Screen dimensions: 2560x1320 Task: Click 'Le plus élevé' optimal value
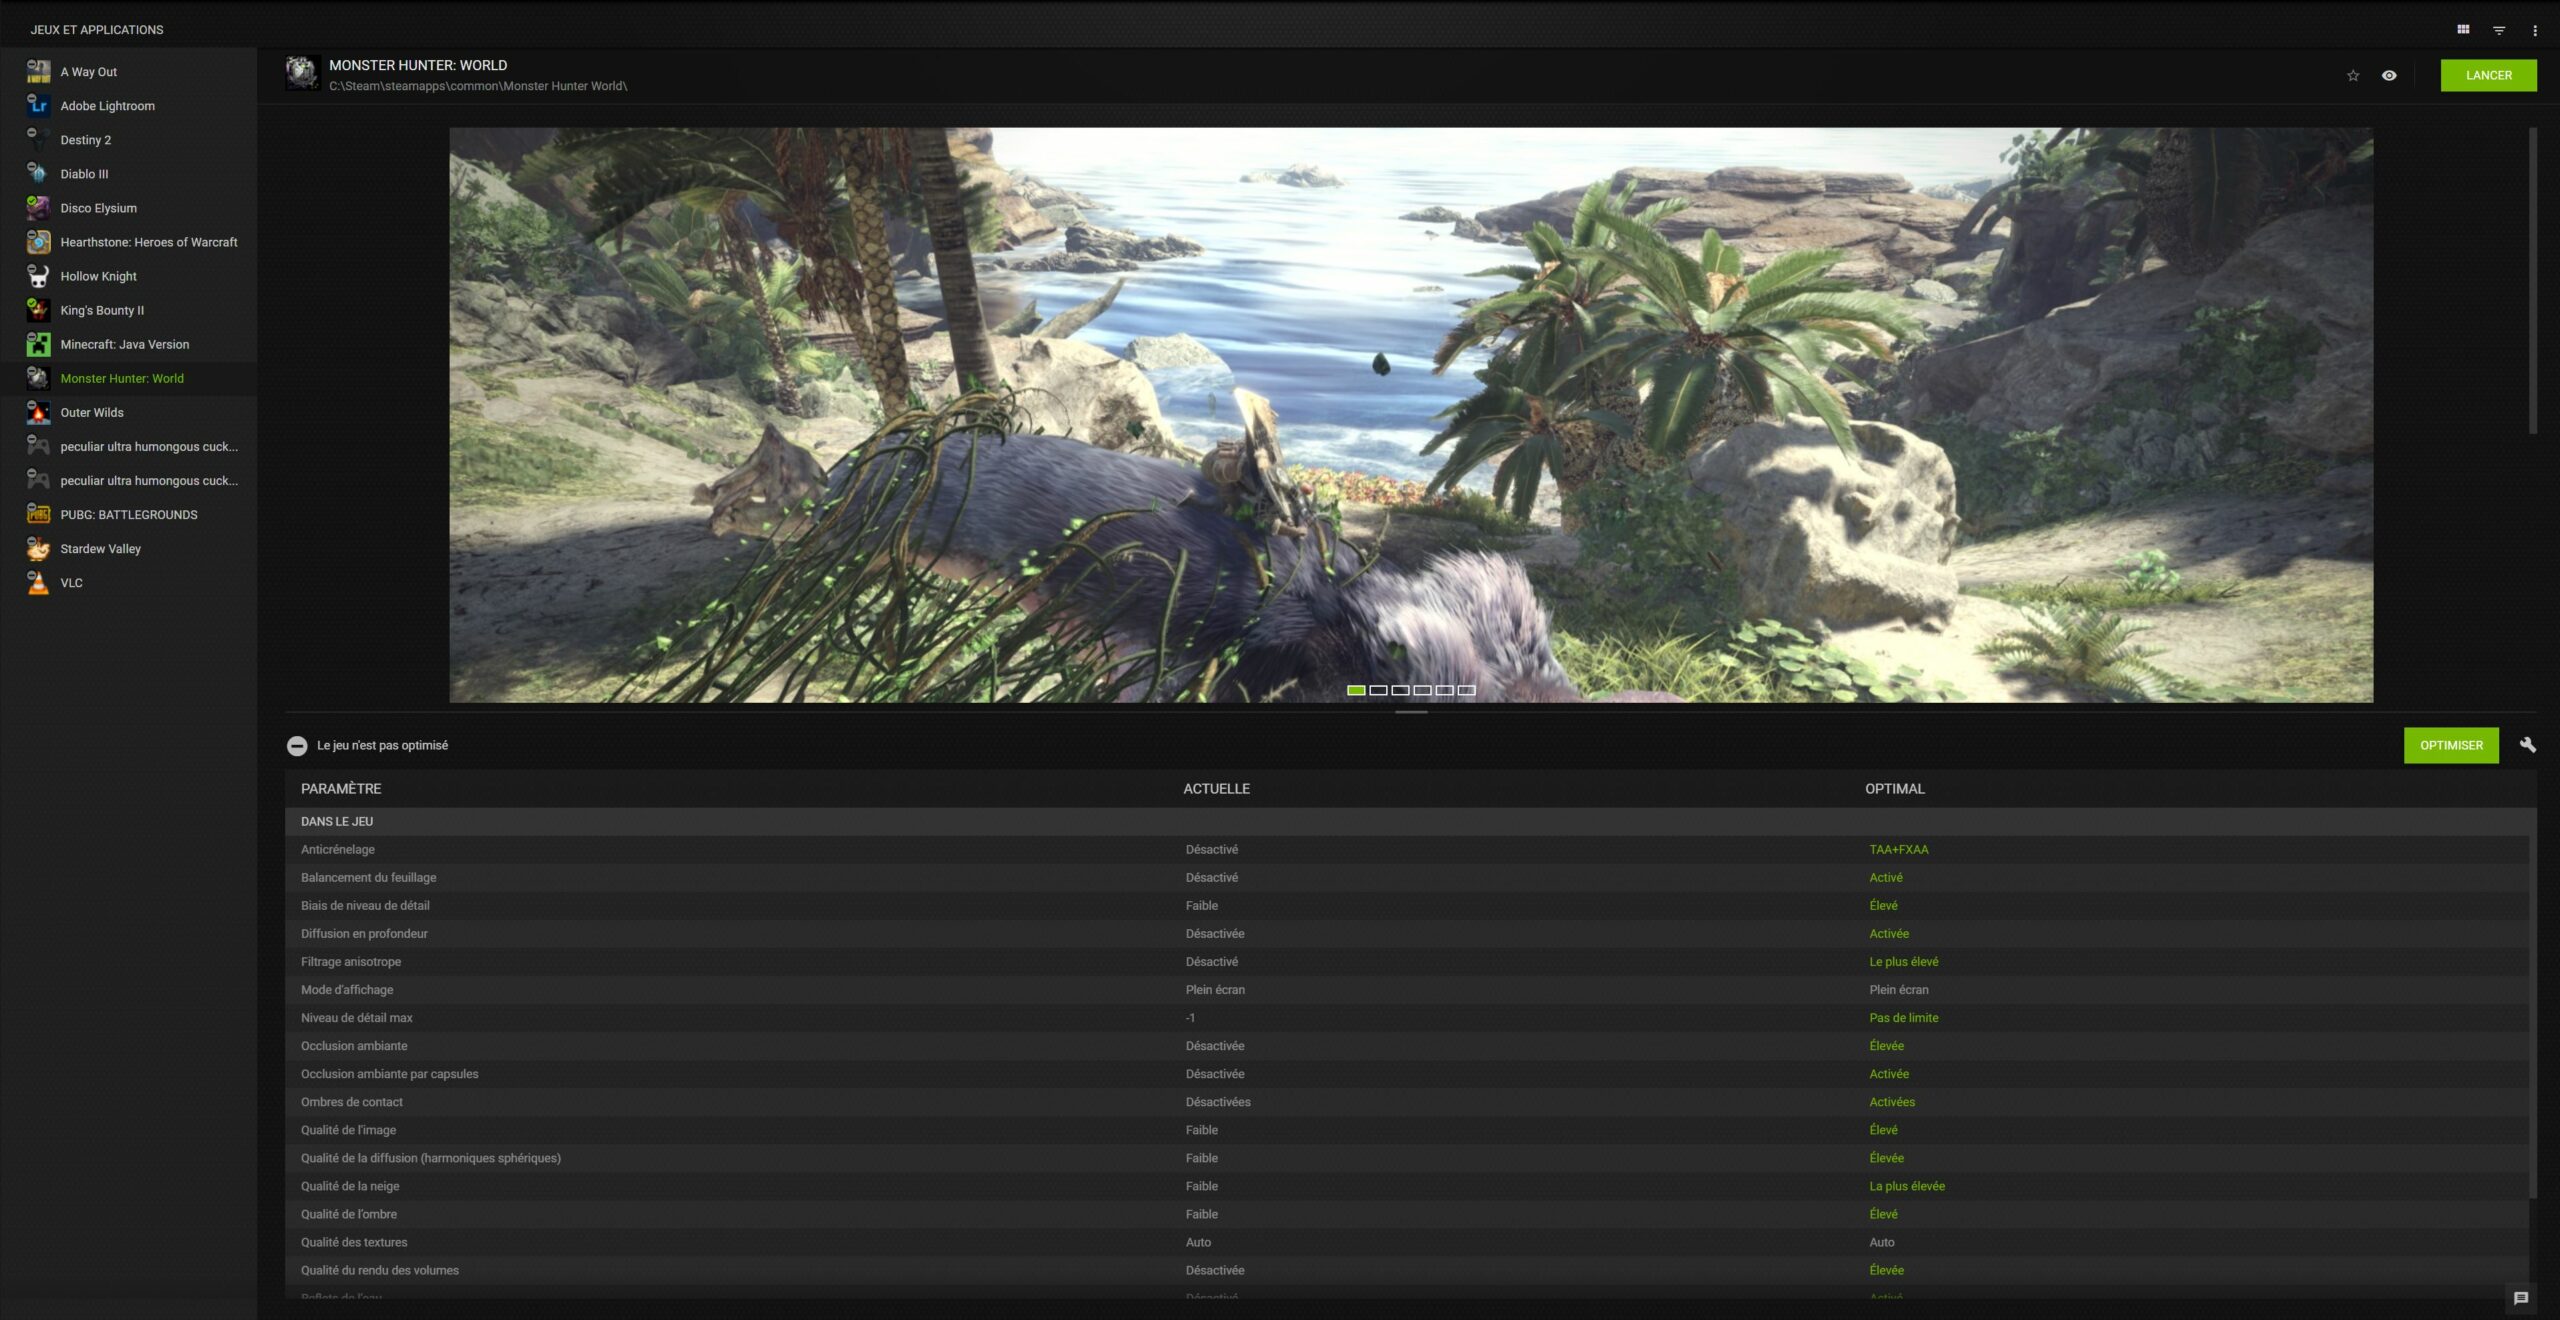tap(1904, 961)
